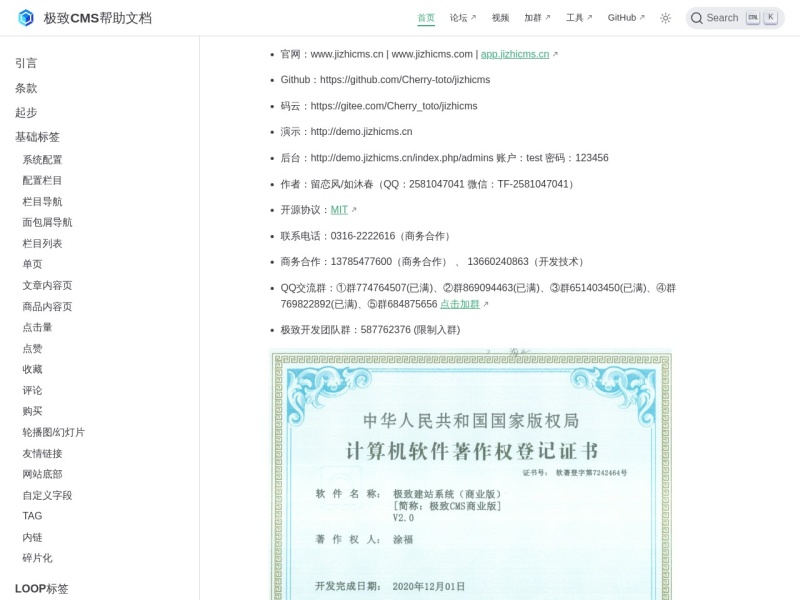Select 栏目列表 in the sidebar
This screenshot has width=800, height=600.
coord(42,243)
